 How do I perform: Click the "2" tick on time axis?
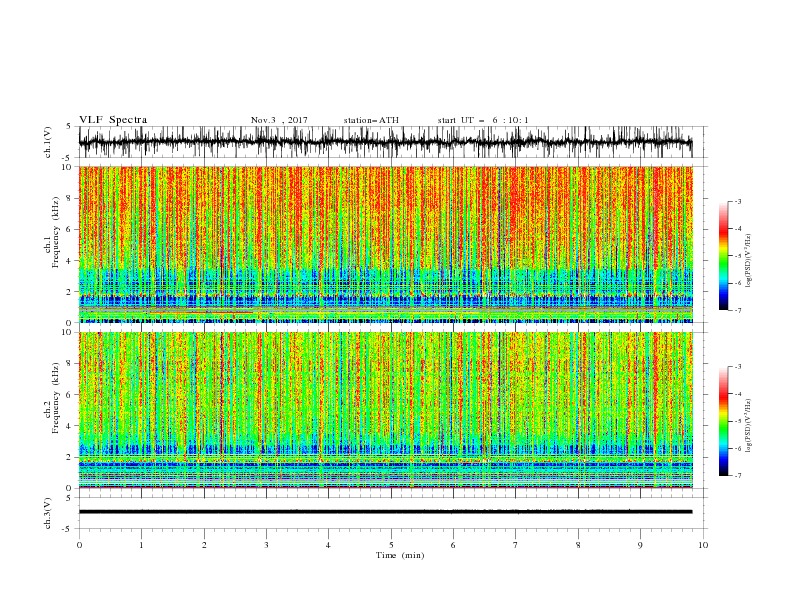(x=204, y=545)
